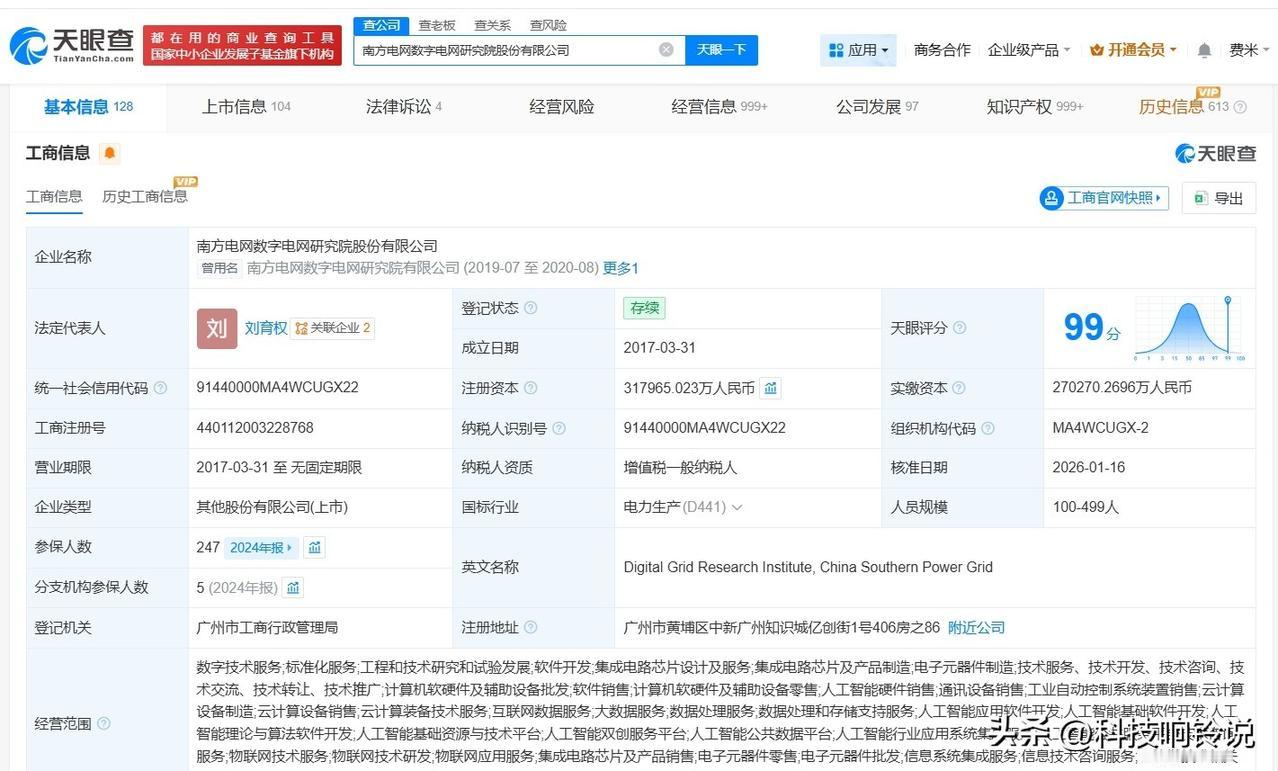Click the 广州市工商行政管理局 registration authority
This screenshot has width=1278, height=771.
click(x=267, y=627)
